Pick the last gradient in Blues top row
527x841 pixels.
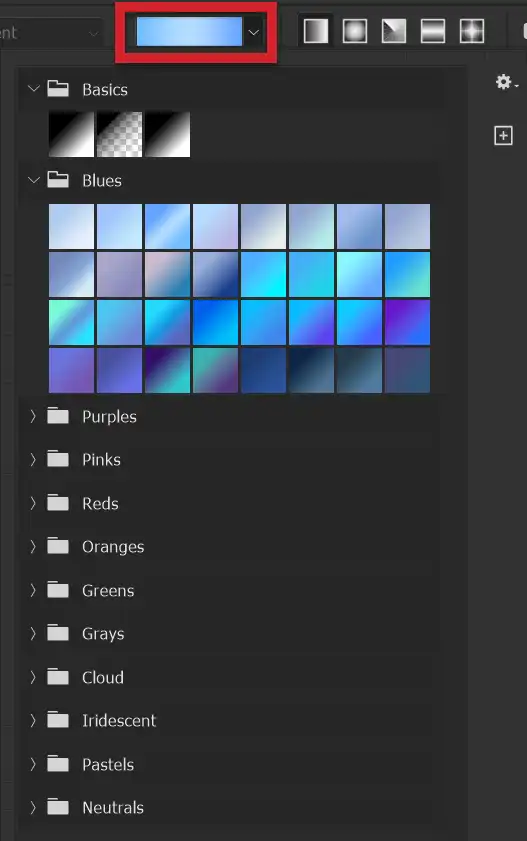(x=407, y=226)
